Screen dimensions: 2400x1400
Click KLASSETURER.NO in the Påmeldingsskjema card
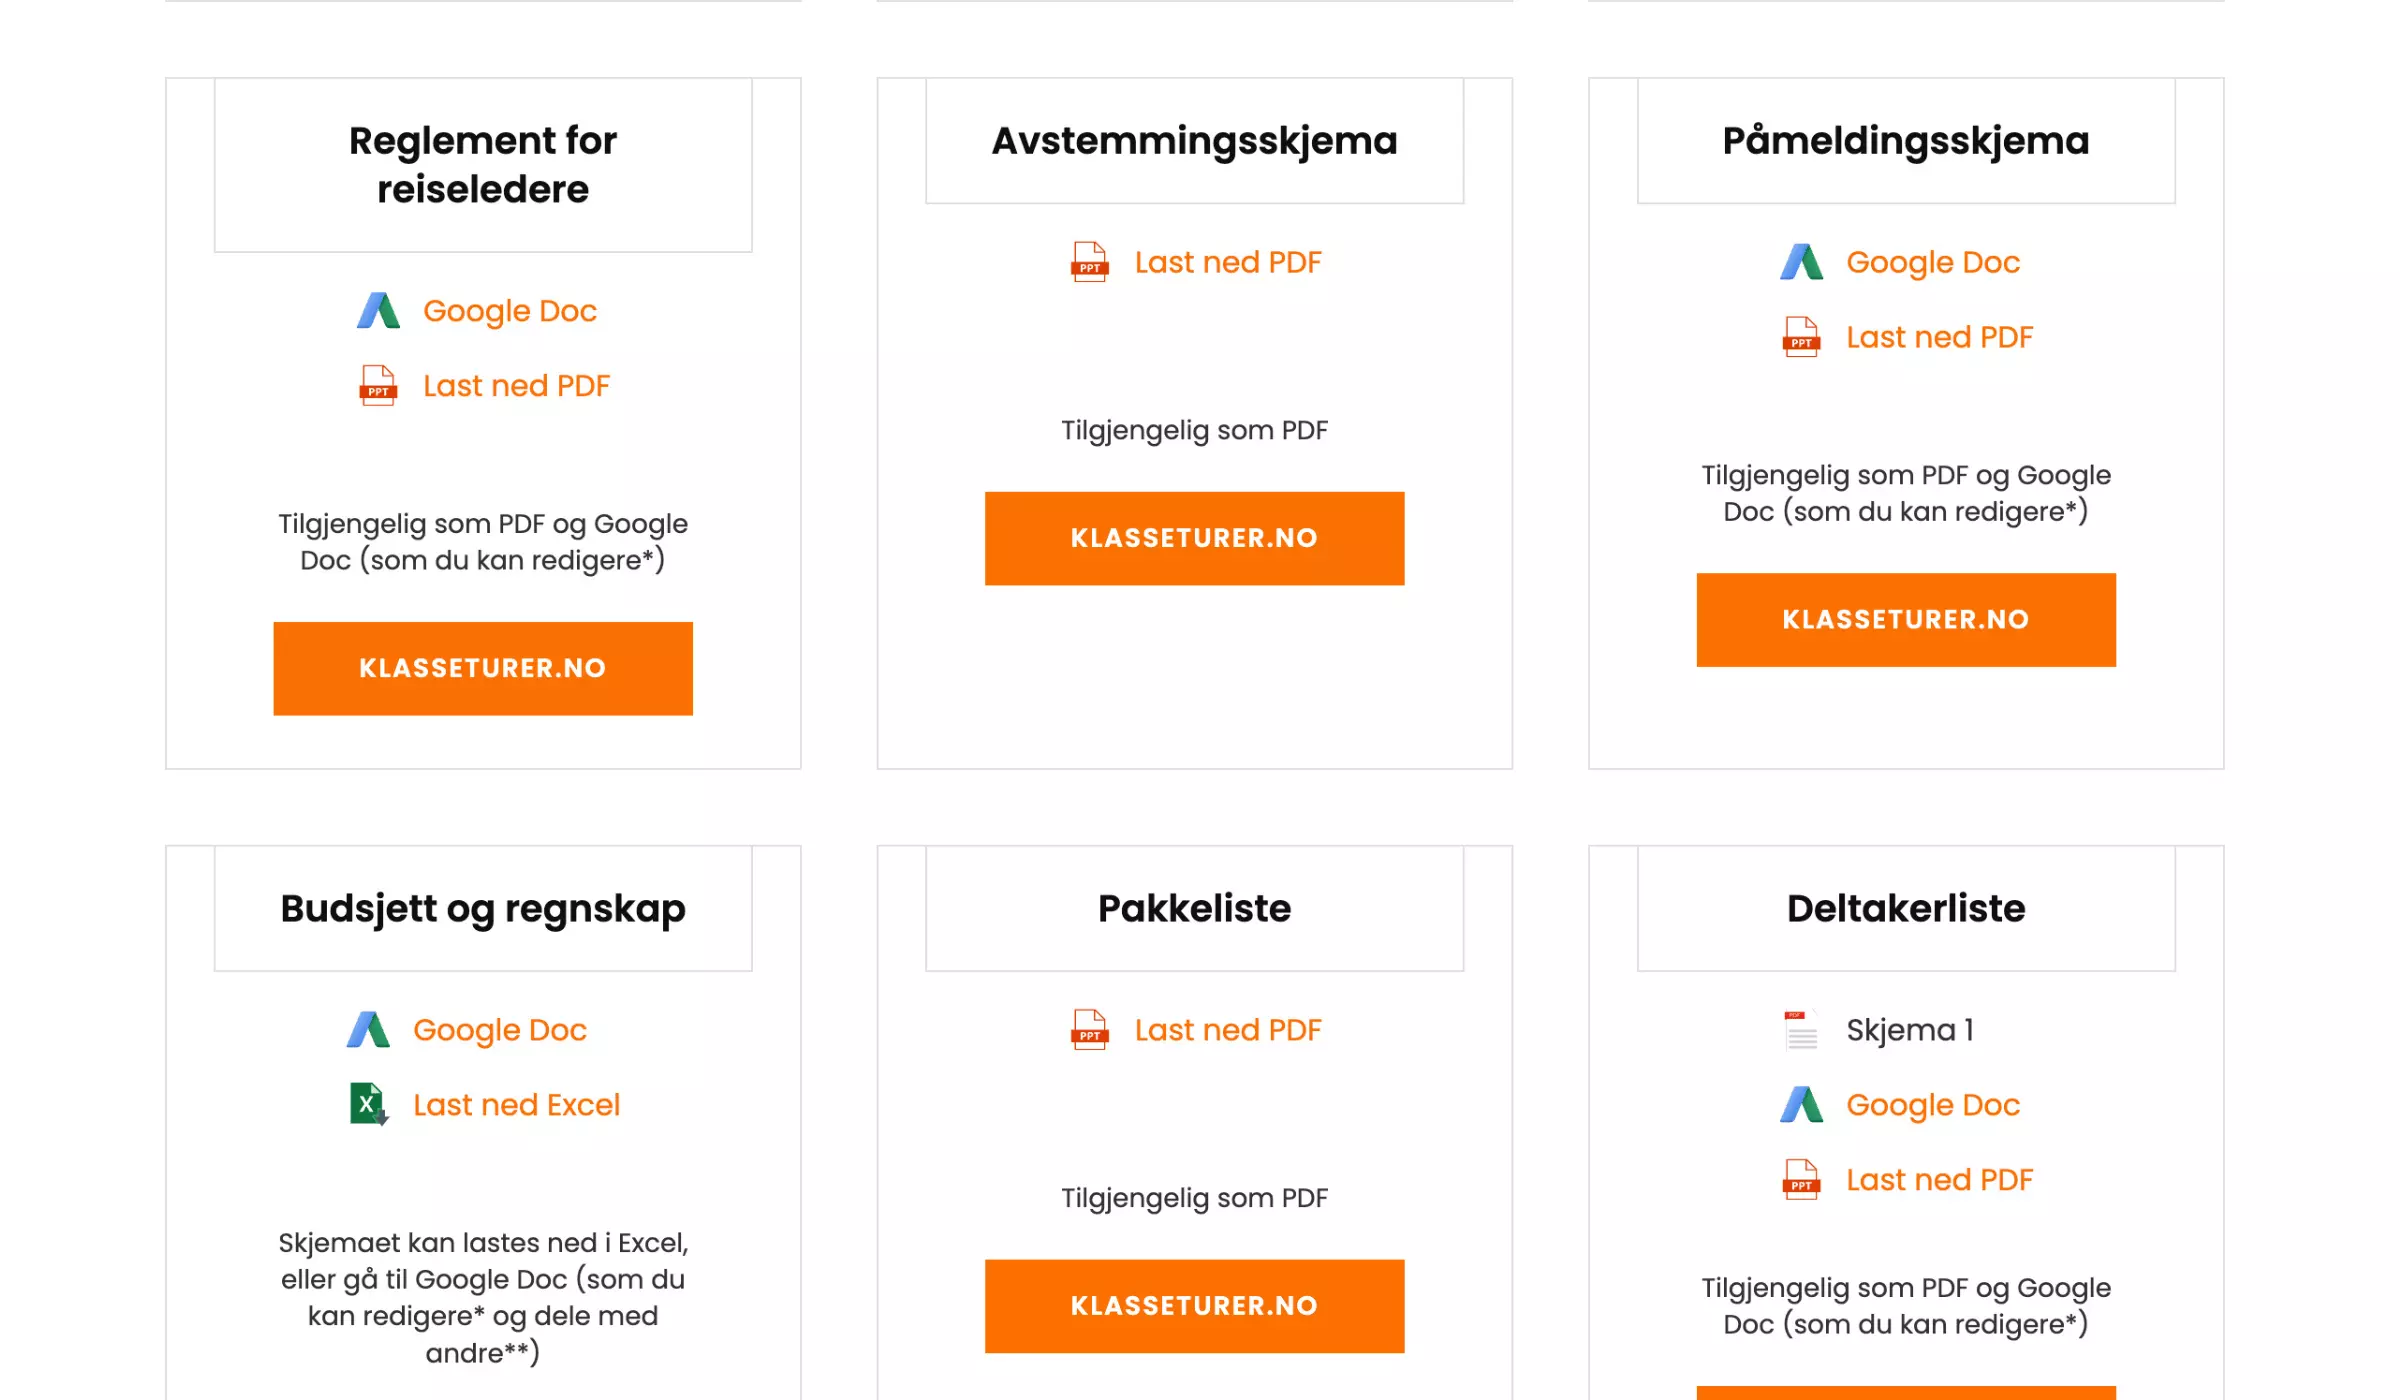(1905, 620)
